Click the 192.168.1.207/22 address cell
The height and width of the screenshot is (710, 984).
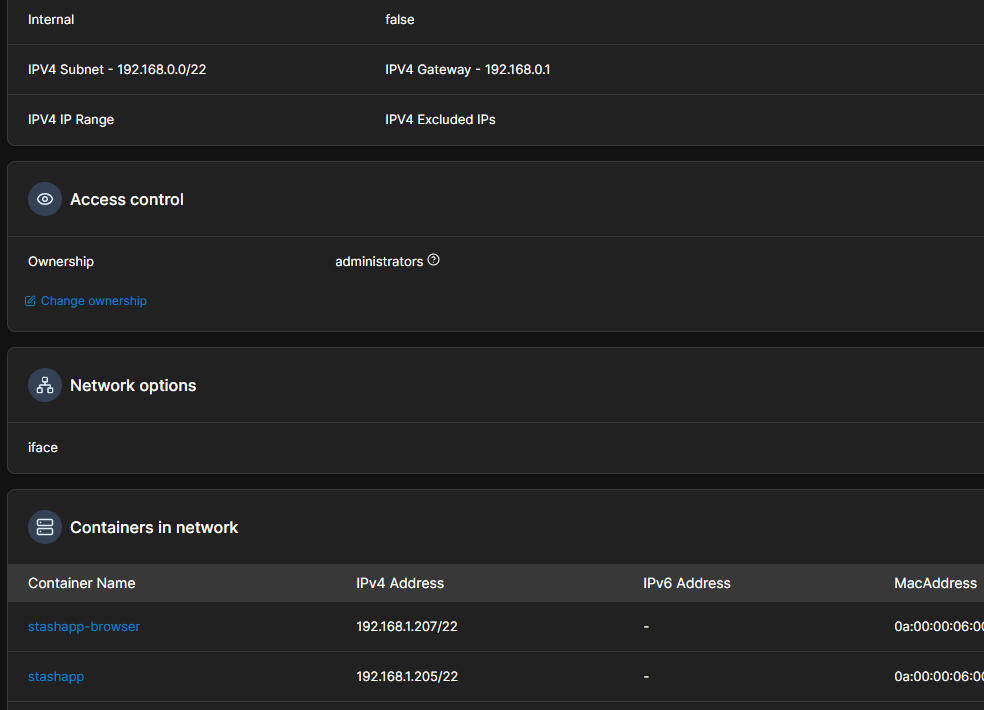click(x=407, y=627)
